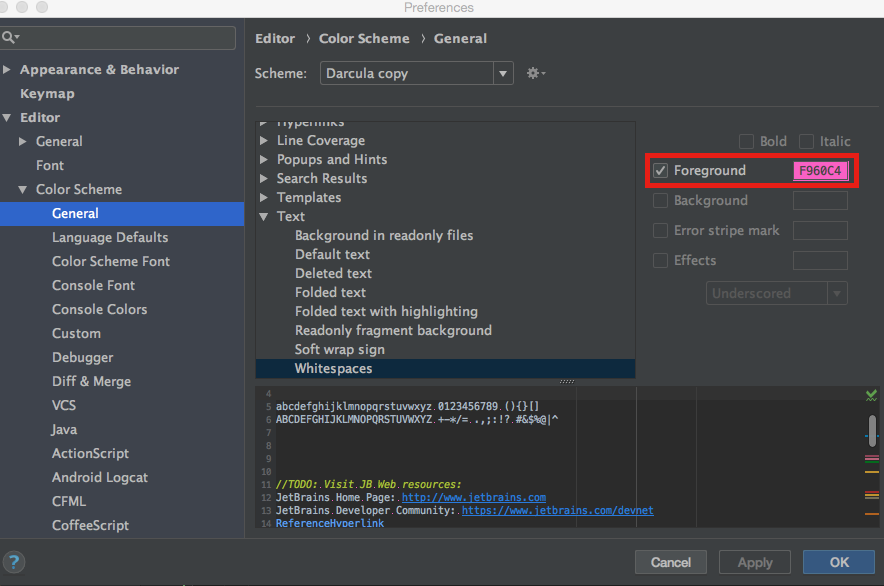Image resolution: width=884 pixels, height=586 pixels.
Task: Open the Underscored effect type dropdown
Action: pos(776,293)
